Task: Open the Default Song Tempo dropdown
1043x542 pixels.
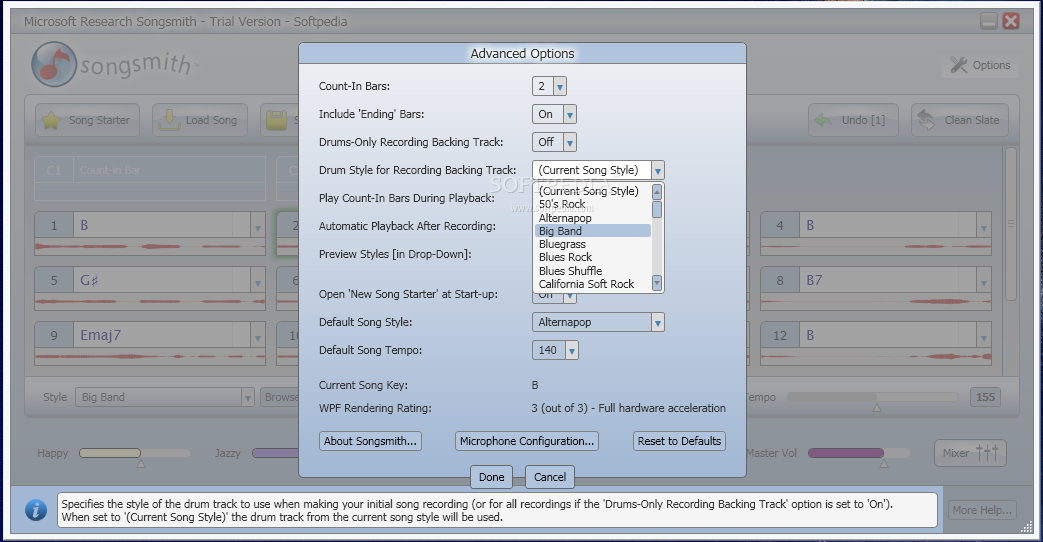Action: coord(571,350)
